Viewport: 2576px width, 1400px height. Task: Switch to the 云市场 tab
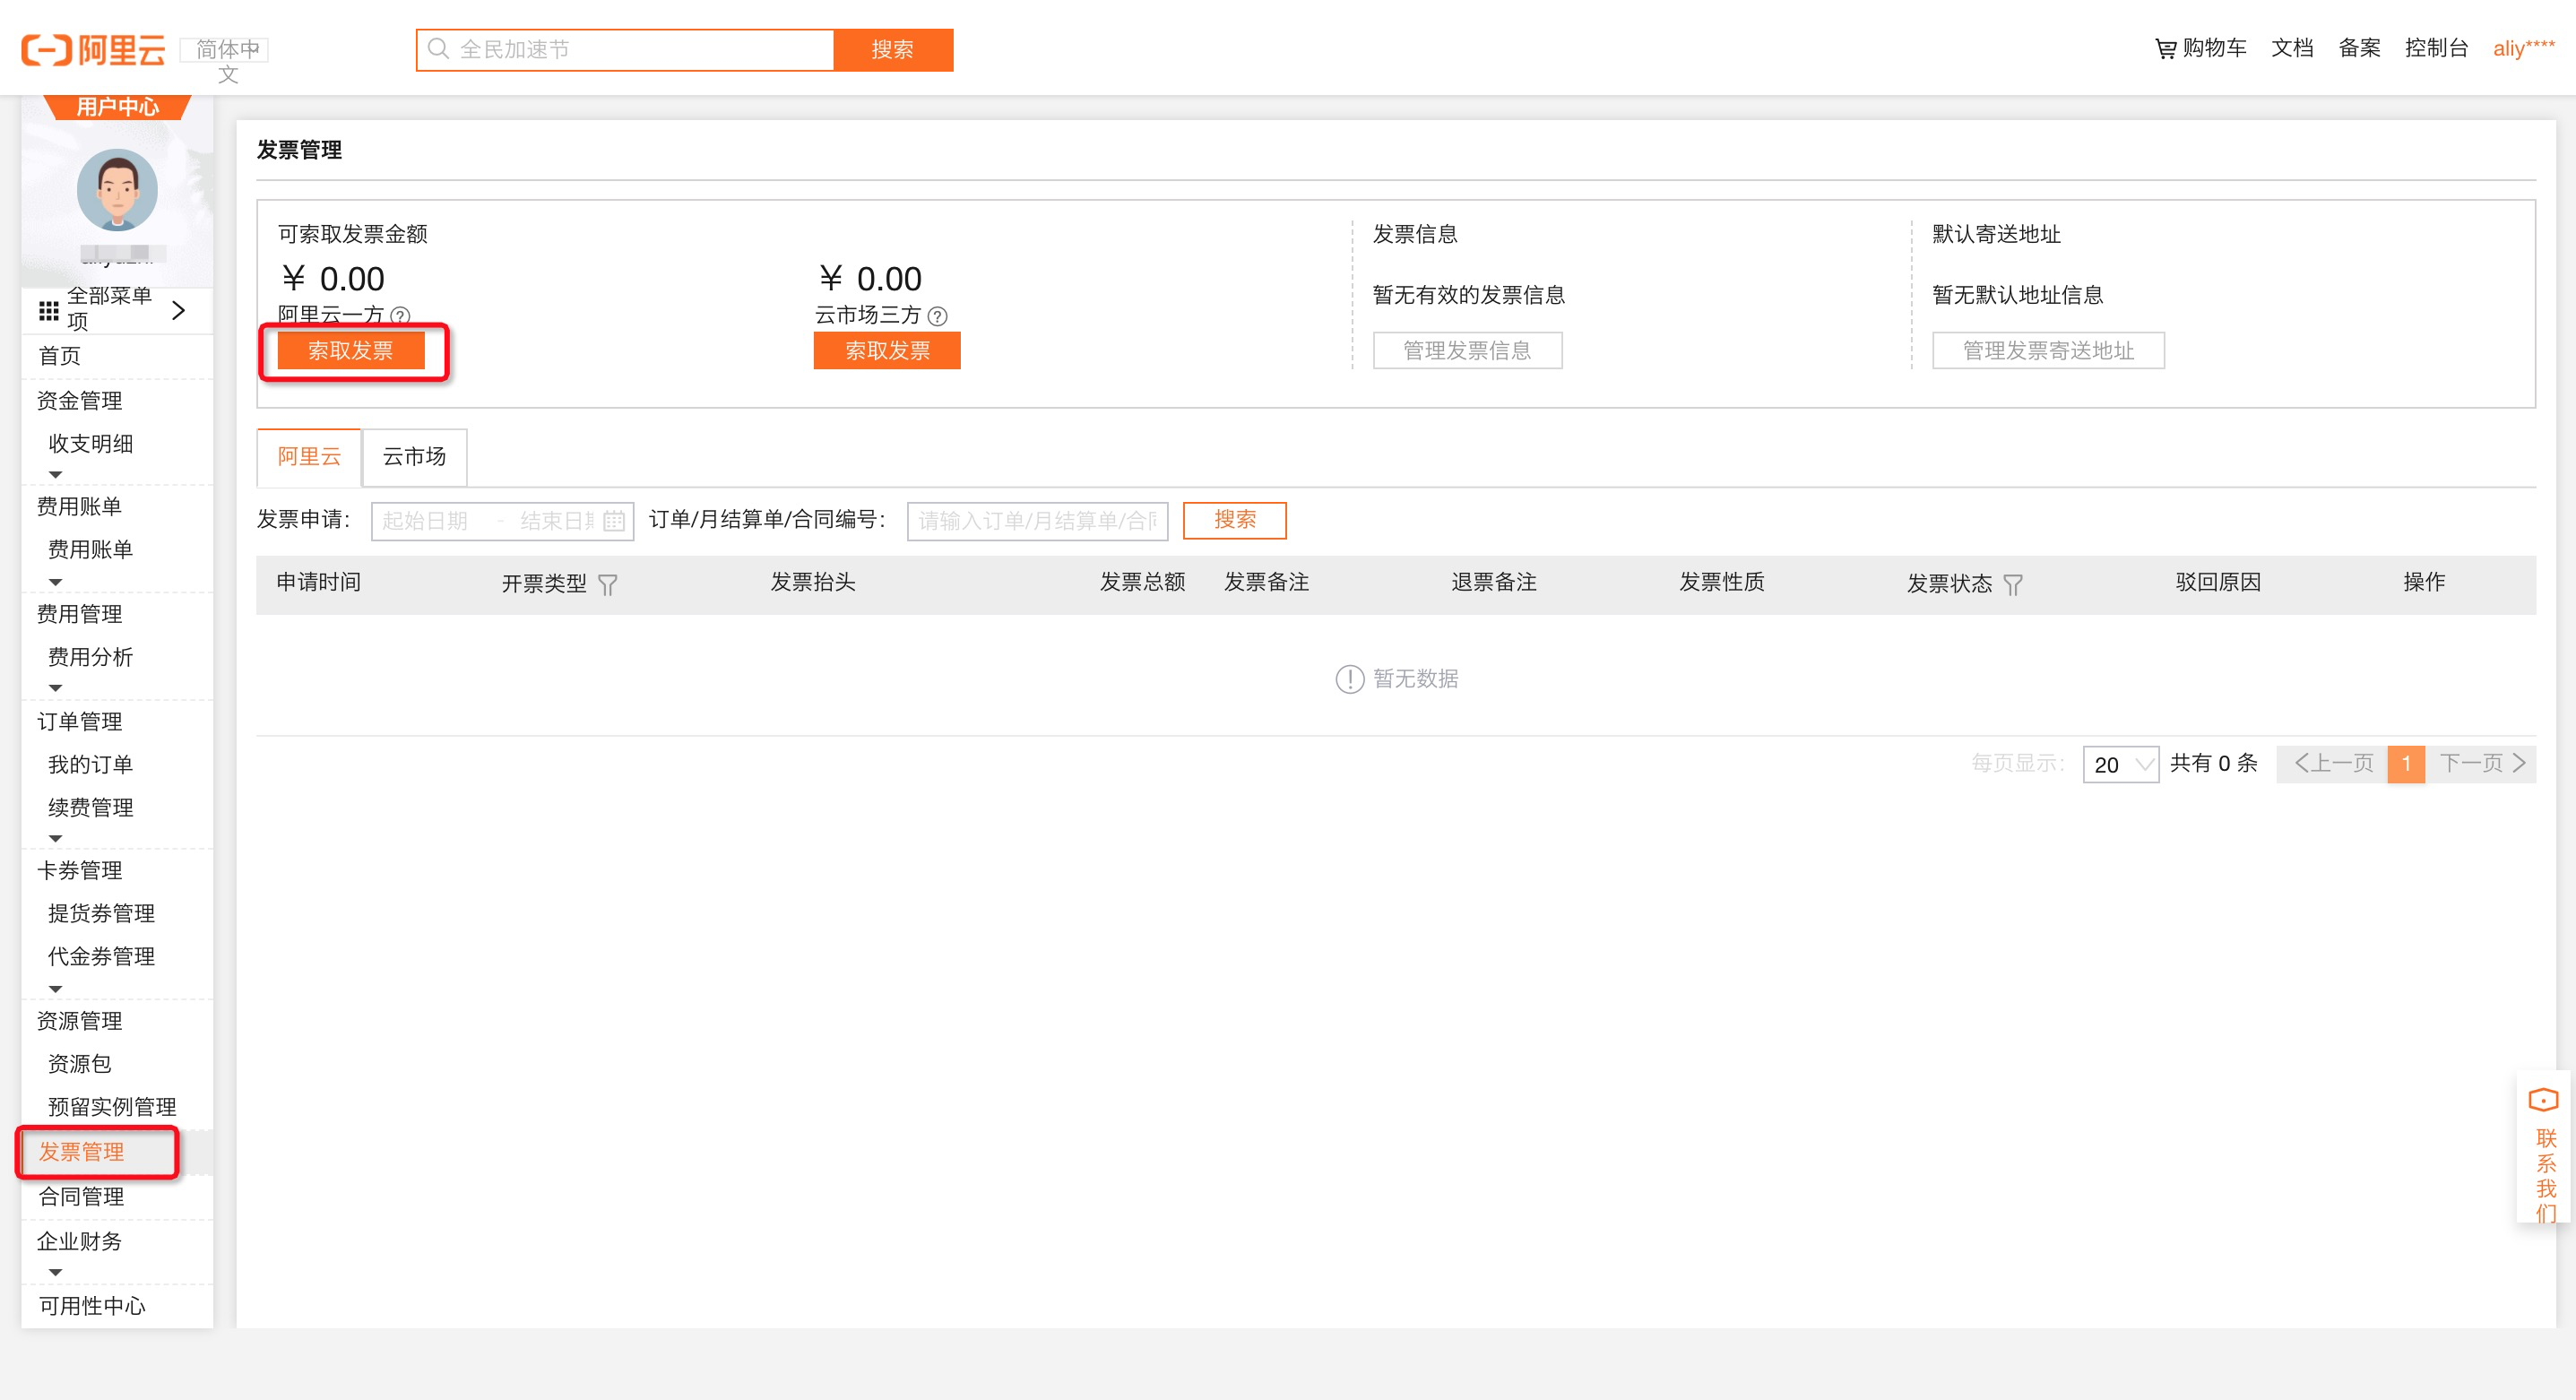(414, 457)
